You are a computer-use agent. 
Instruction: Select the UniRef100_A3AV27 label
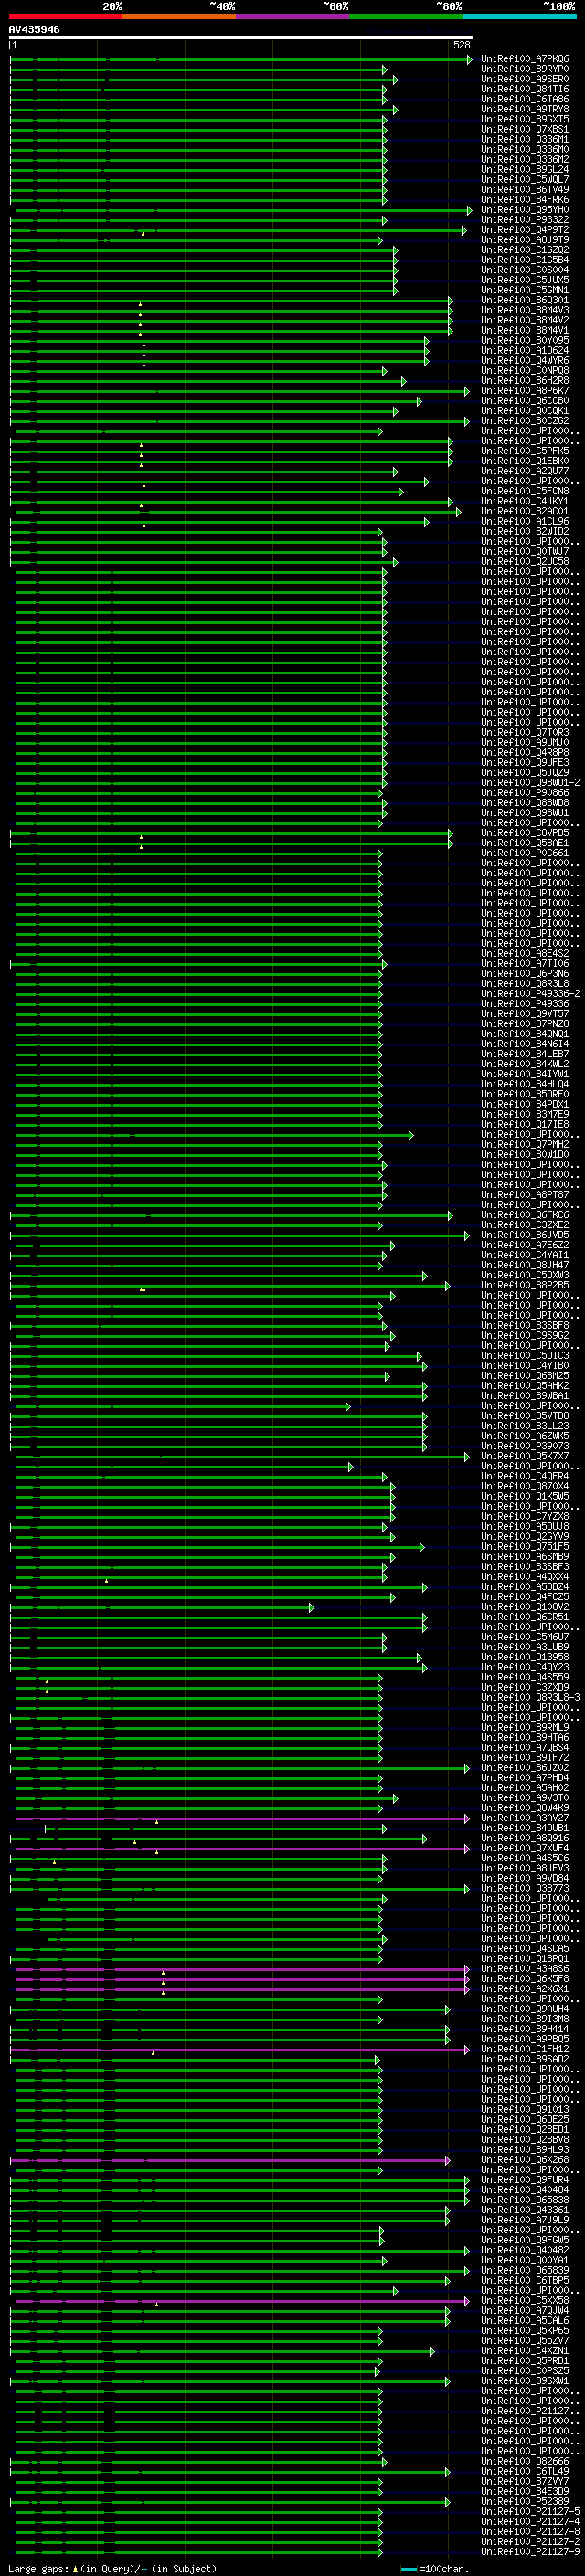click(x=525, y=1818)
